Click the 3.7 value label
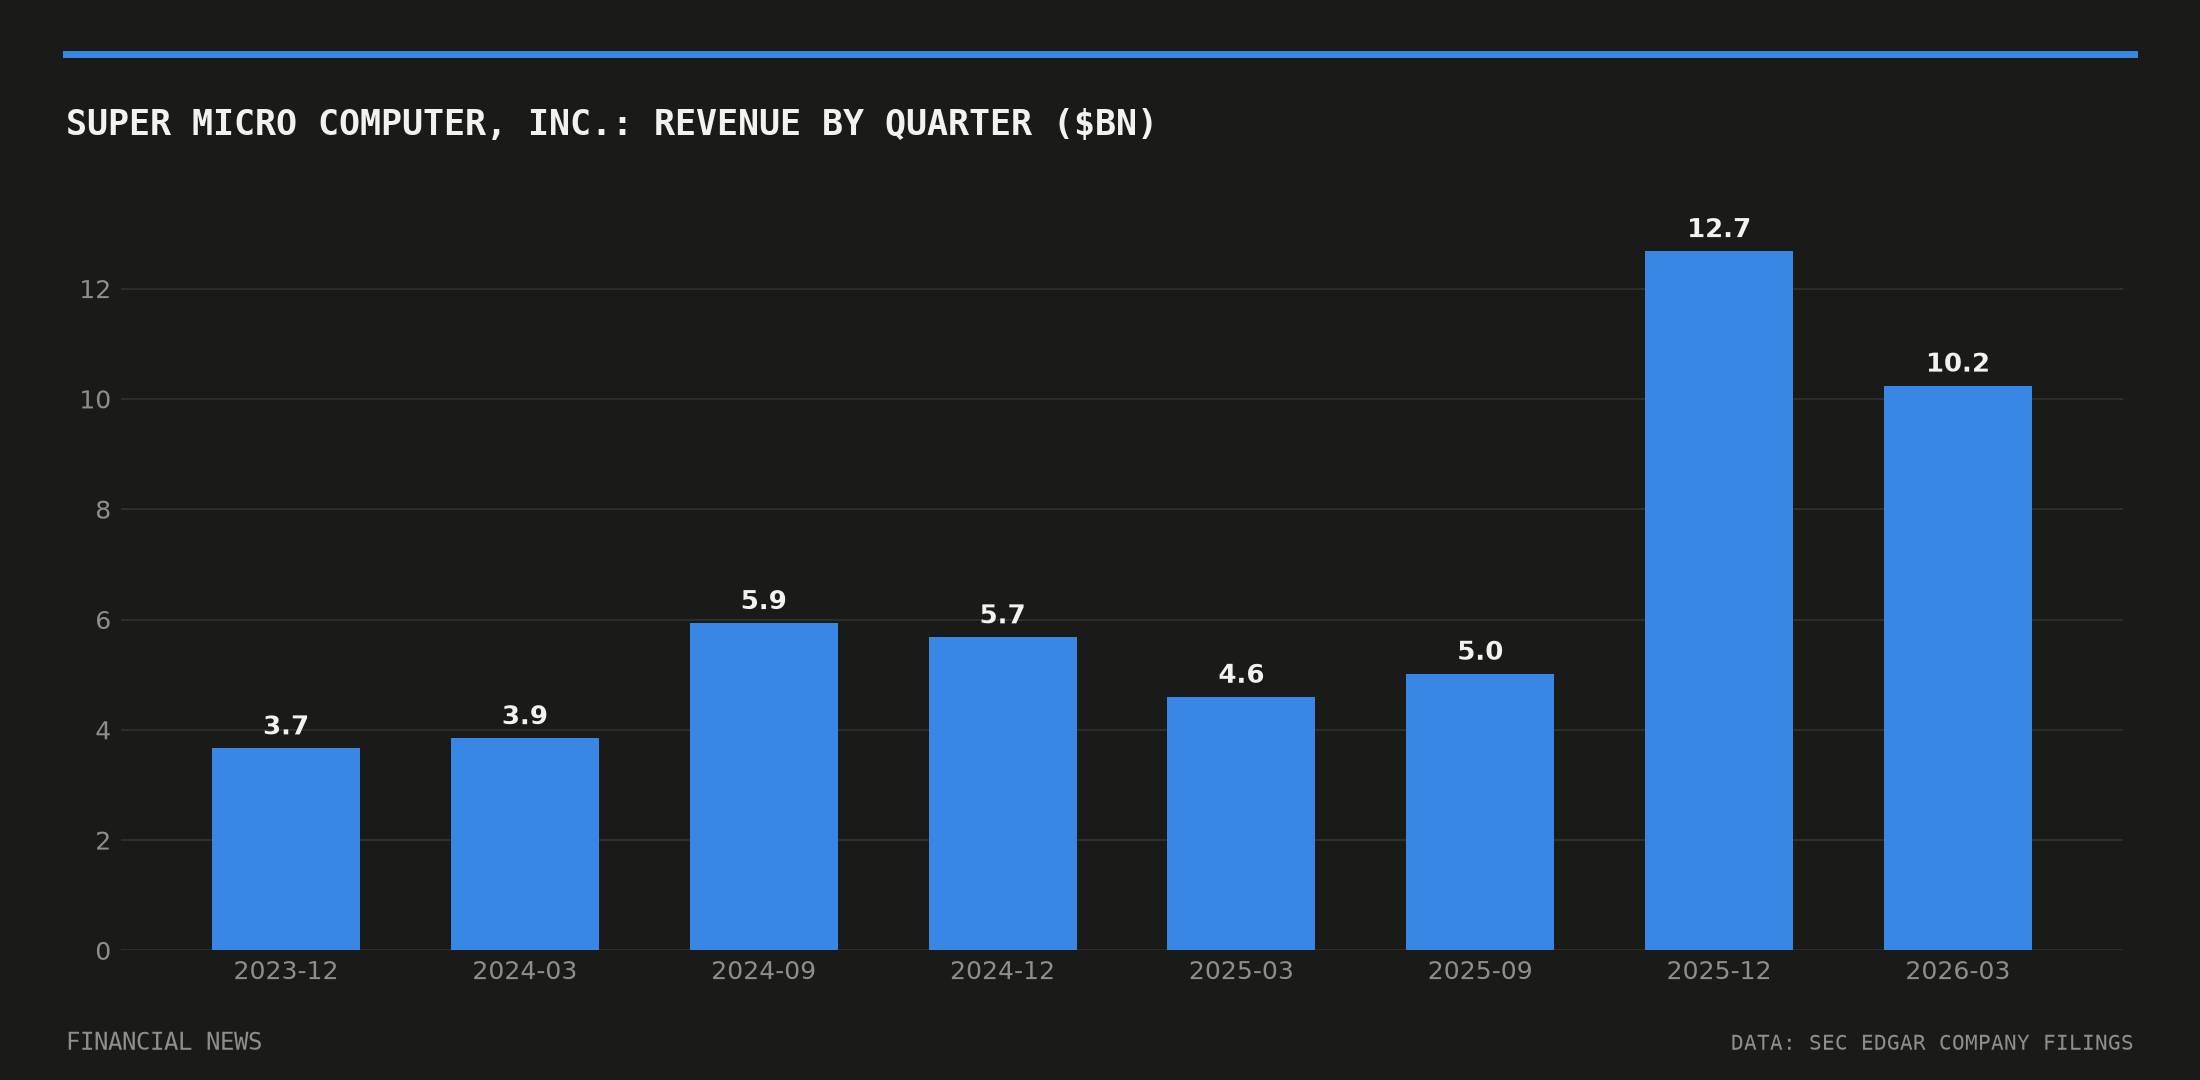This screenshot has width=2200, height=1080. (x=286, y=726)
